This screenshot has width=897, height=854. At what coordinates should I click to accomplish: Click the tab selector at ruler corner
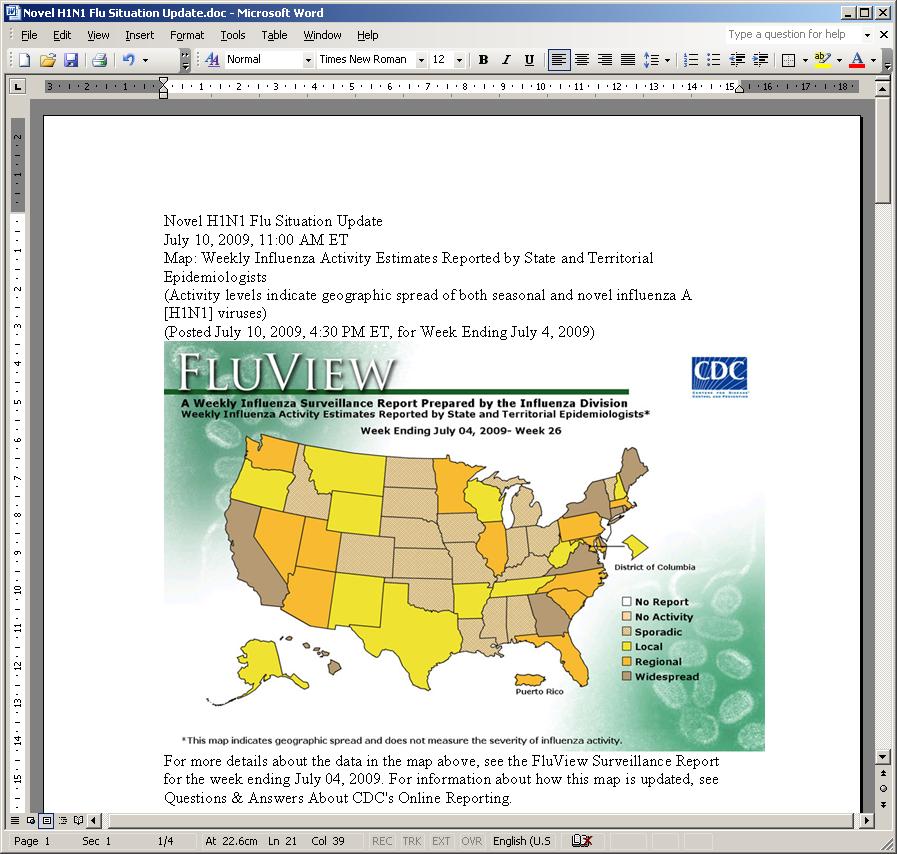coord(18,87)
